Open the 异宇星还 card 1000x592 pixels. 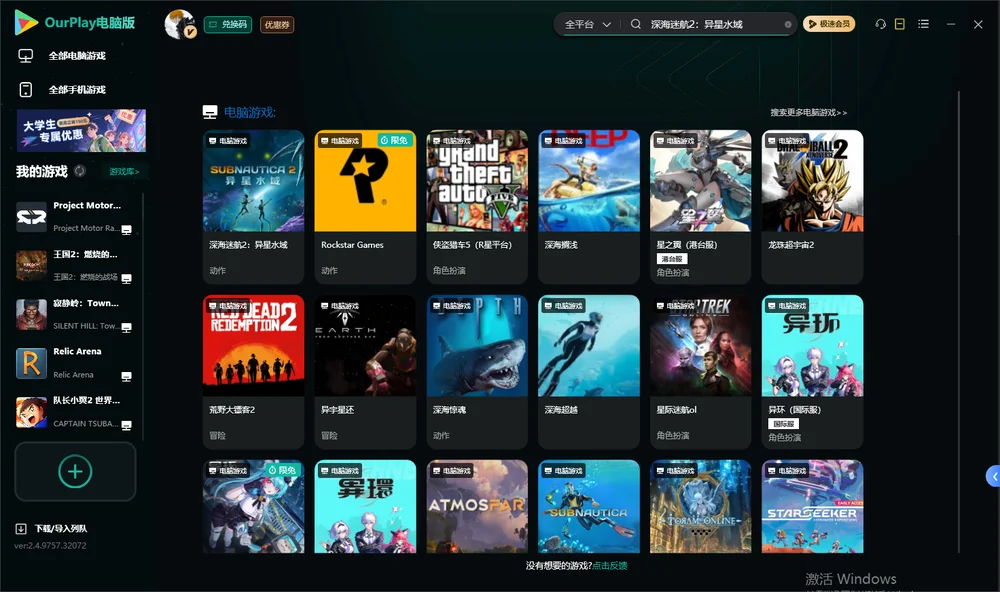(365, 372)
